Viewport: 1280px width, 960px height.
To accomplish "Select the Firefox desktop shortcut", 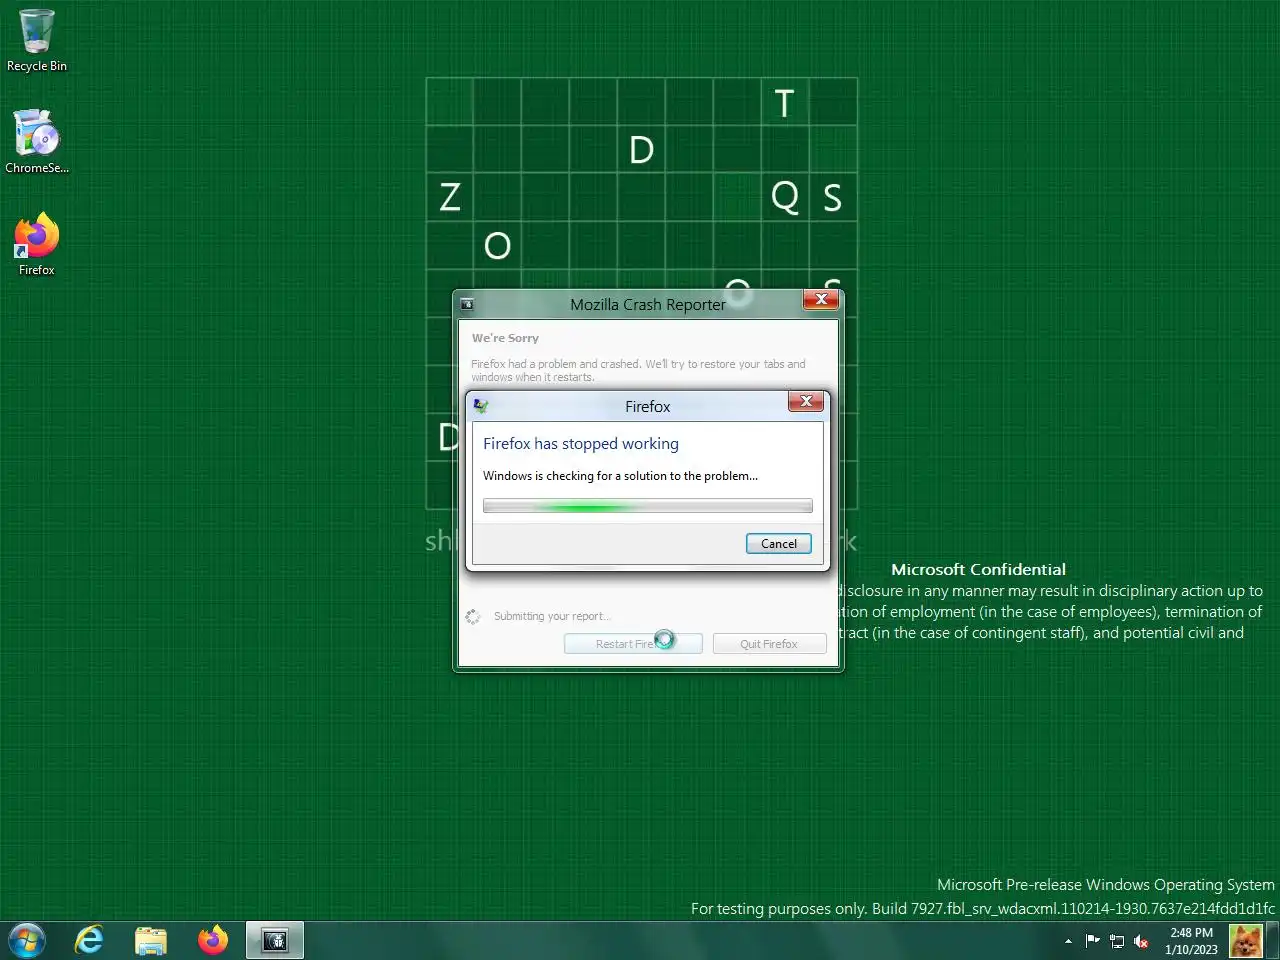I will tap(37, 243).
